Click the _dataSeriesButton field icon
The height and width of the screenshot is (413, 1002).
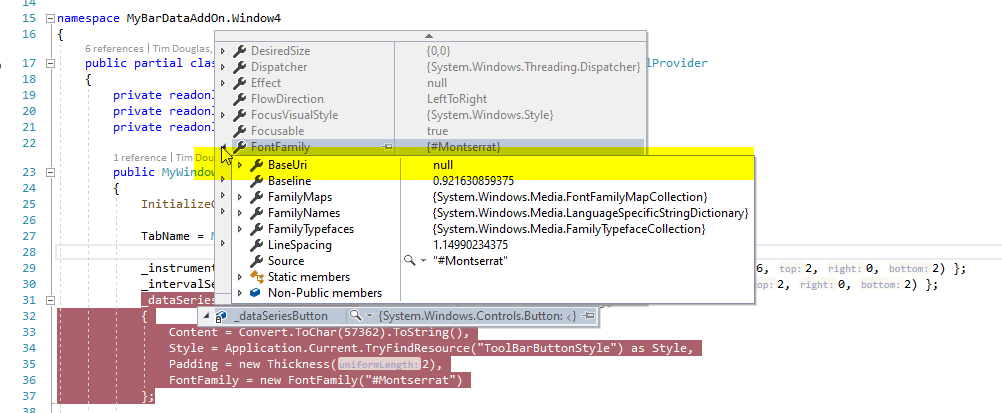(220, 316)
